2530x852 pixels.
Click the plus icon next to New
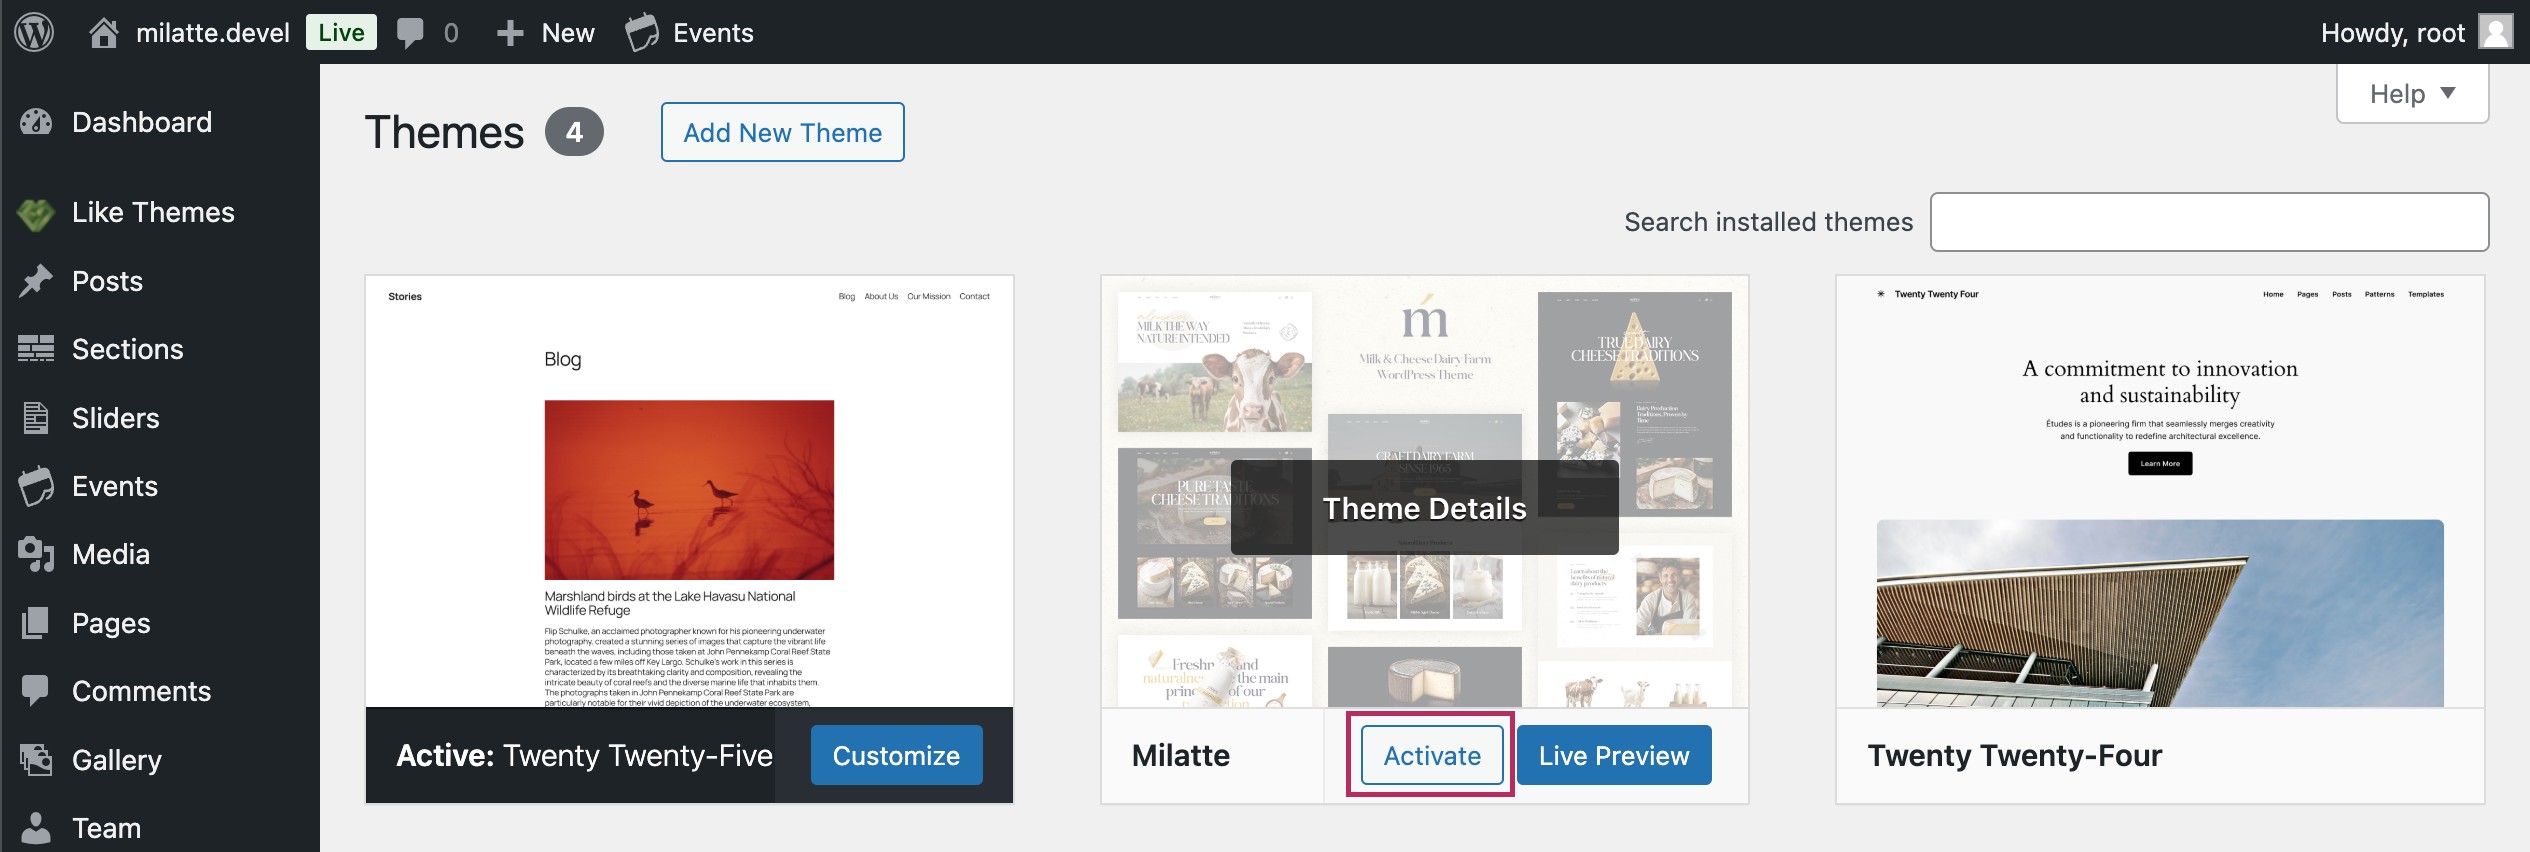coord(510,33)
